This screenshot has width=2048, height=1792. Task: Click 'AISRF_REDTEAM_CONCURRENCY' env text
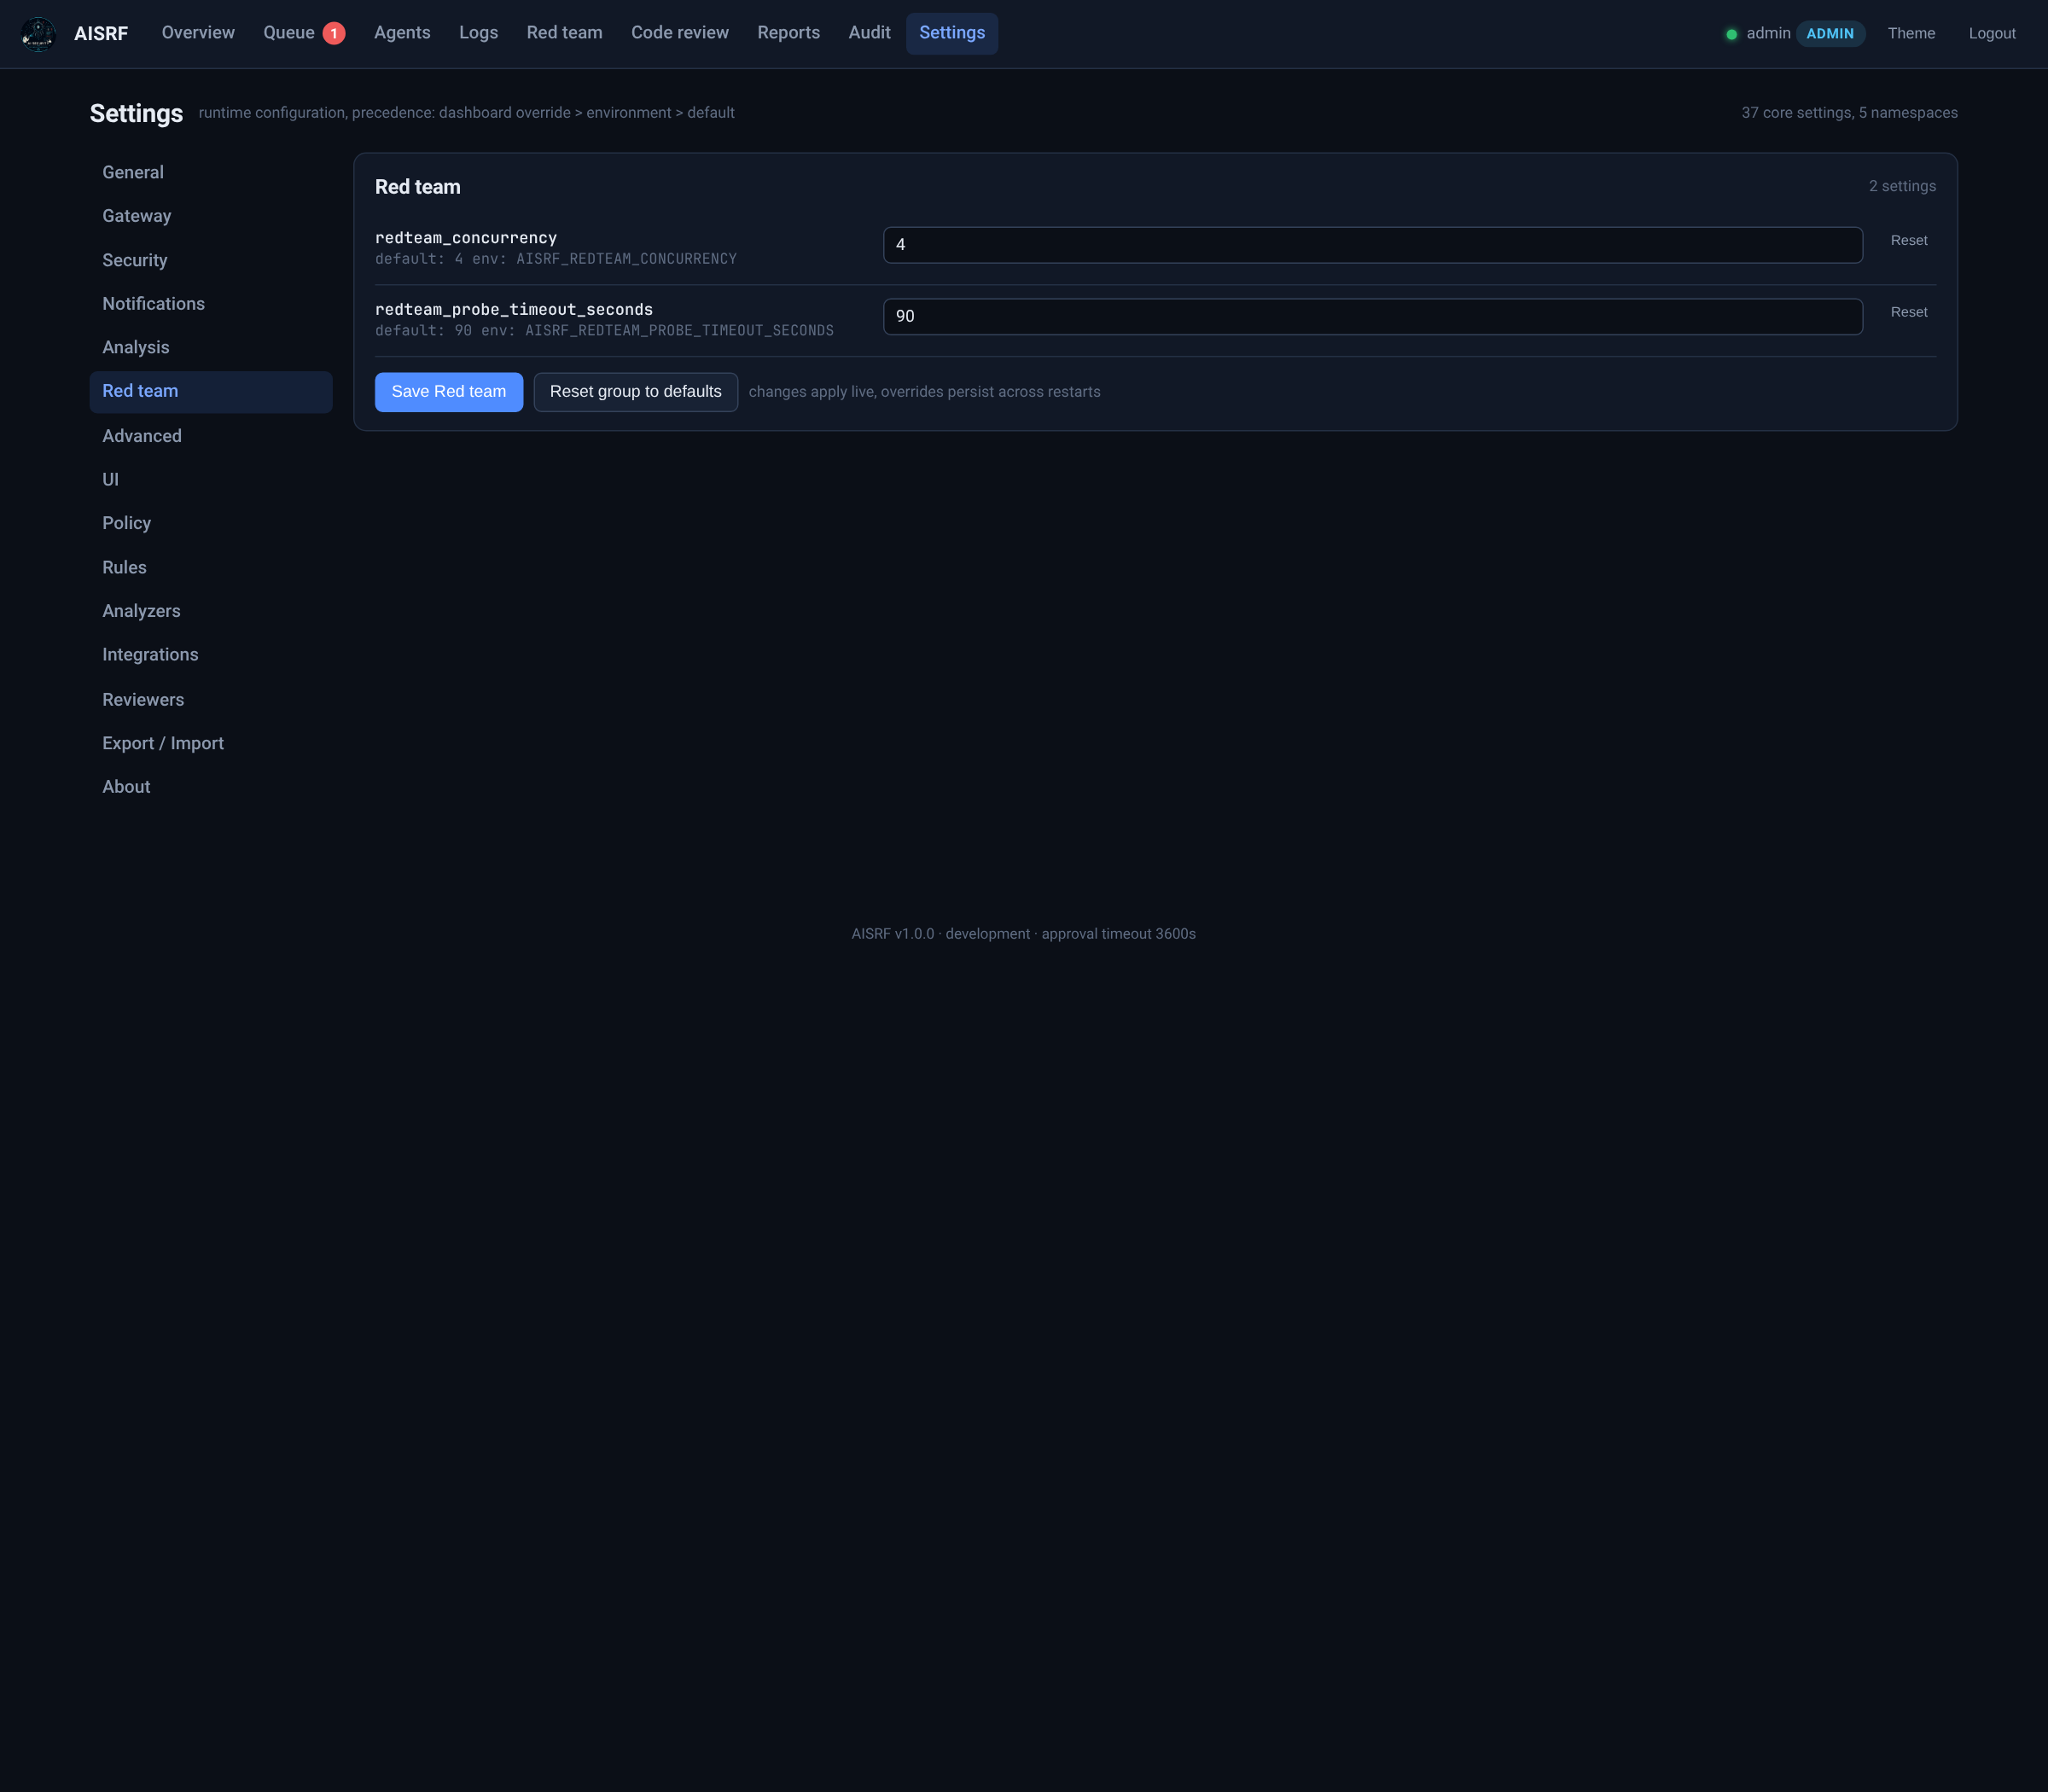626,259
